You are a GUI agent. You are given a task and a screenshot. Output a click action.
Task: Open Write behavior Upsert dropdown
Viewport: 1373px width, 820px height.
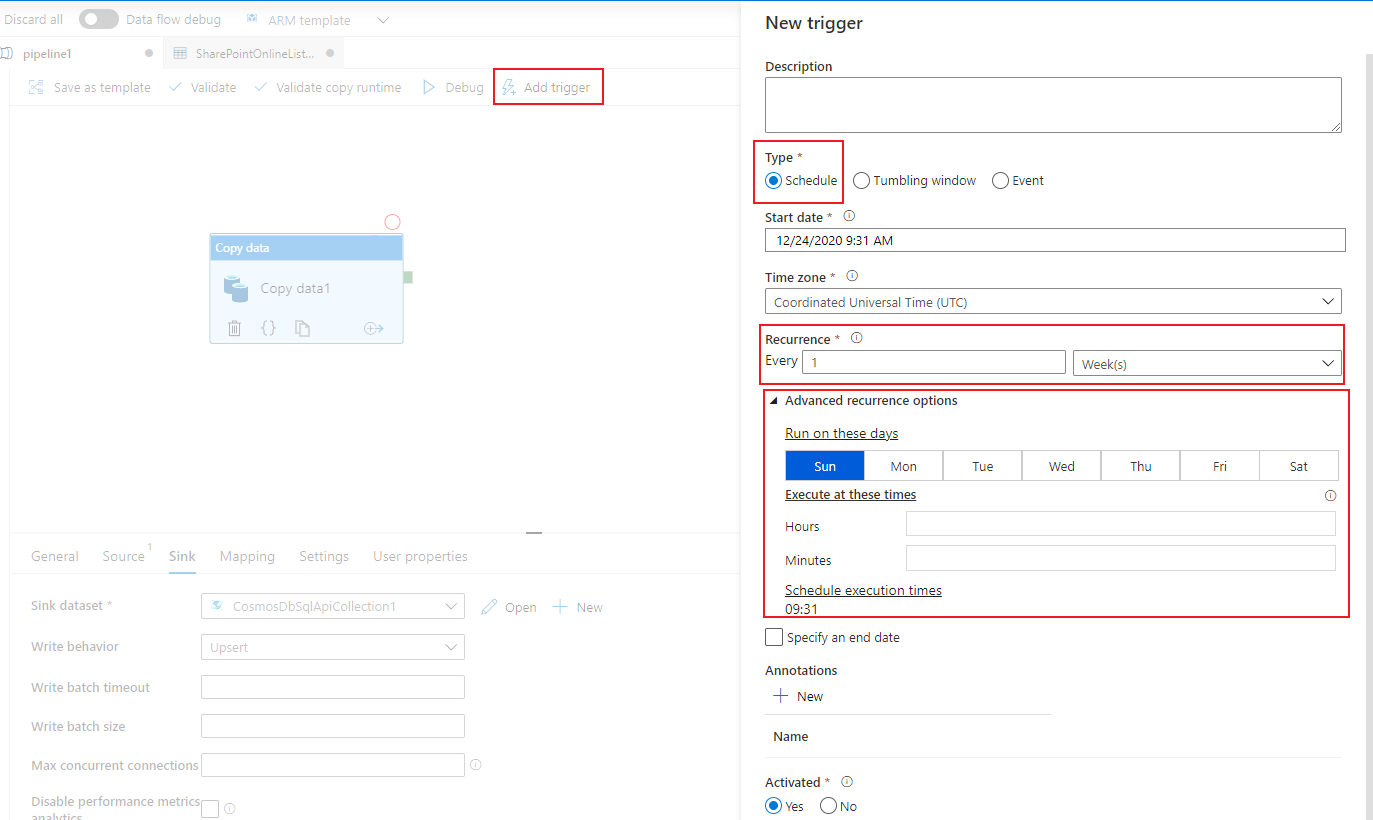[333, 647]
